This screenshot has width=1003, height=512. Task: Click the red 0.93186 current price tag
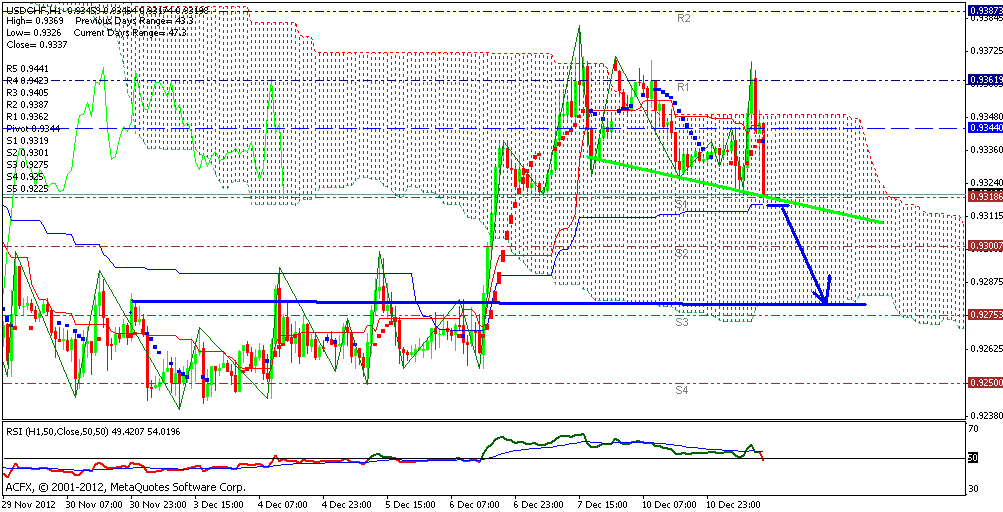click(x=983, y=196)
